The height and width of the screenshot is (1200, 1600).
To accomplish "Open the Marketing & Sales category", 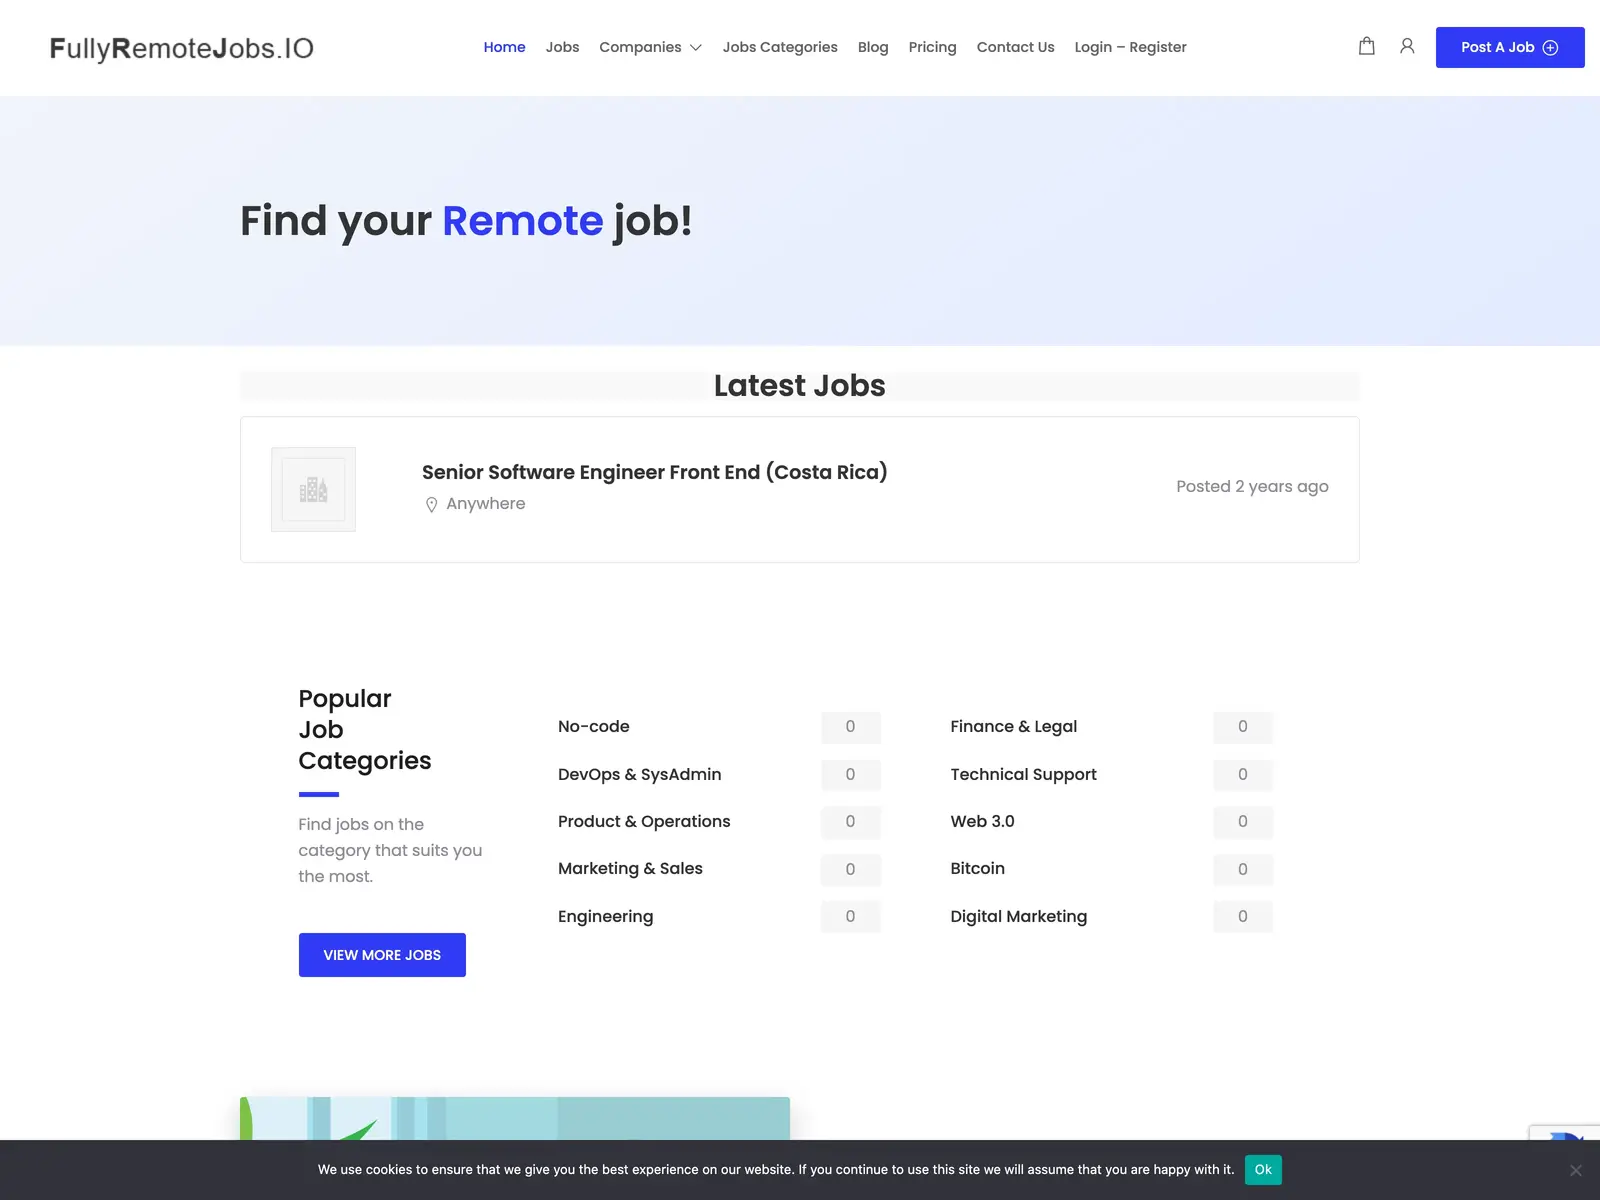I will pos(630,869).
